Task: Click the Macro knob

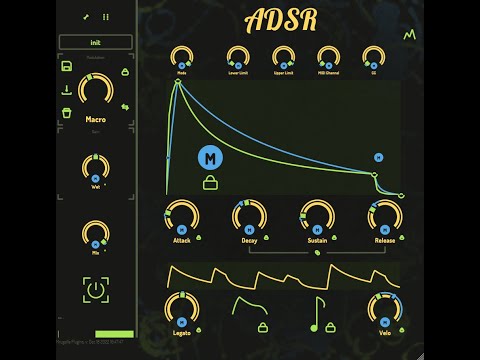Action: click(96, 89)
